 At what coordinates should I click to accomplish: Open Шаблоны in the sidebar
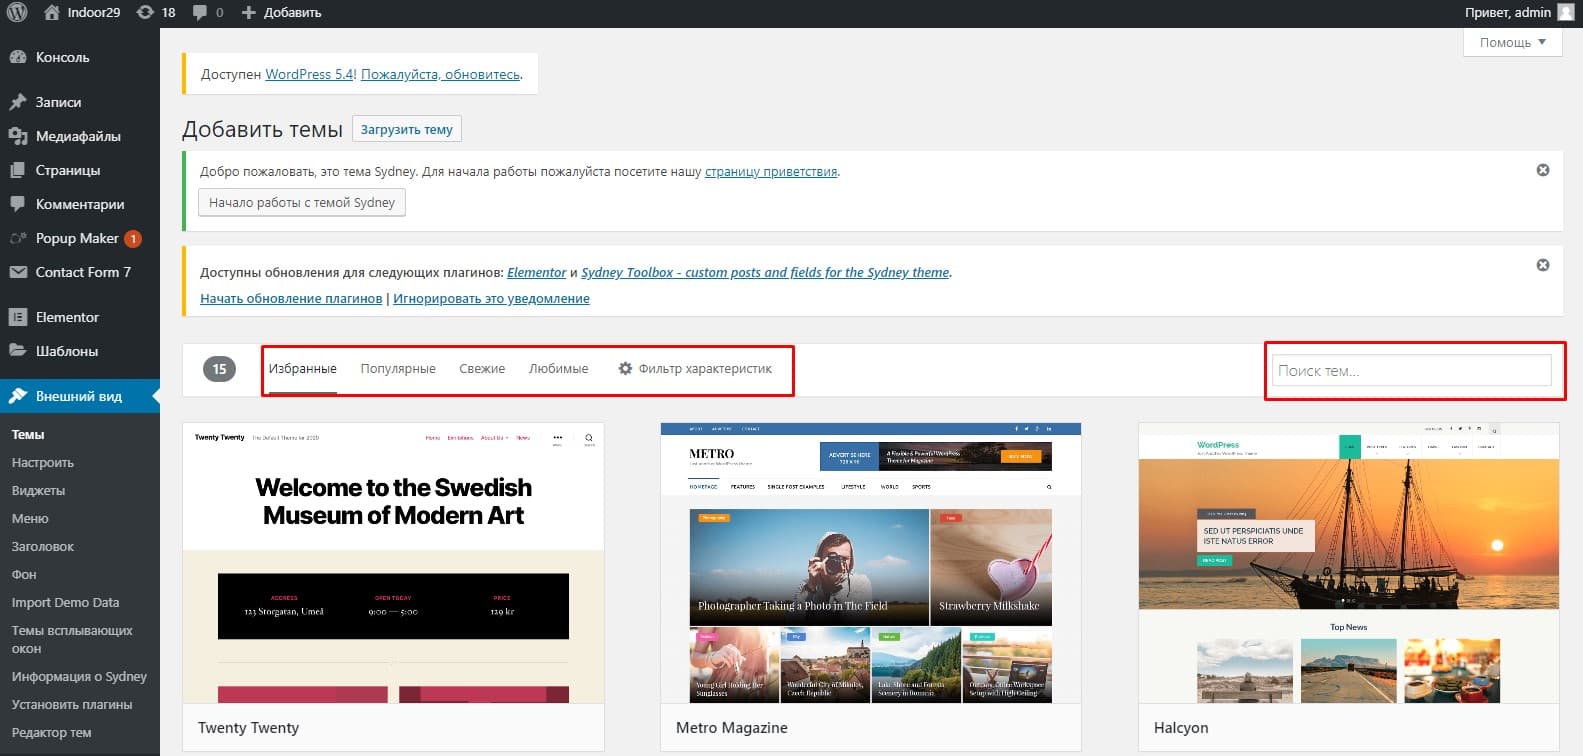tap(67, 351)
